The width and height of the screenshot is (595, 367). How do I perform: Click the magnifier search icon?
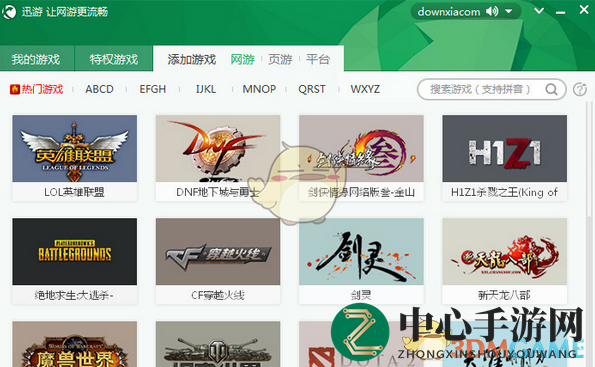tap(551, 90)
